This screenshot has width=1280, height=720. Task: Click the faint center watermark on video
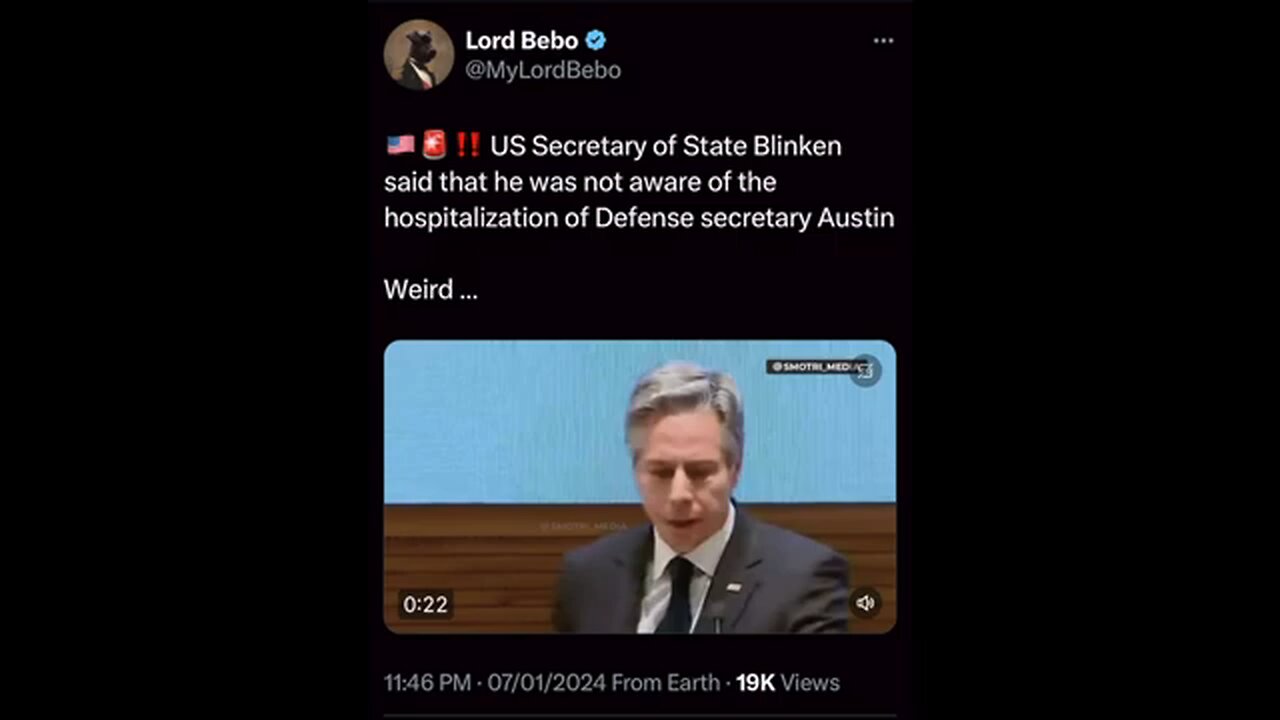click(x=584, y=524)
